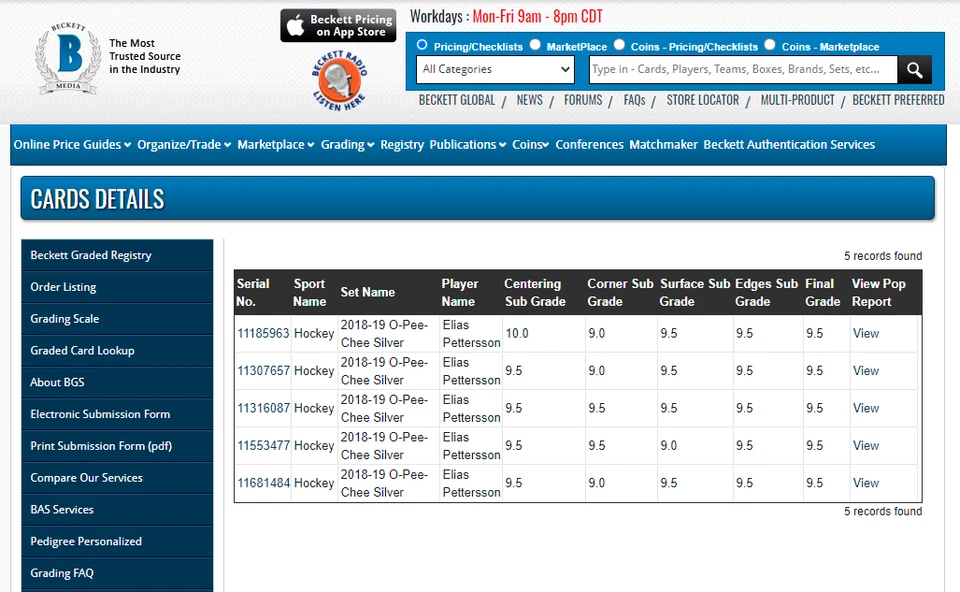View pop report for serial 11553477

[x=866, y=446]
